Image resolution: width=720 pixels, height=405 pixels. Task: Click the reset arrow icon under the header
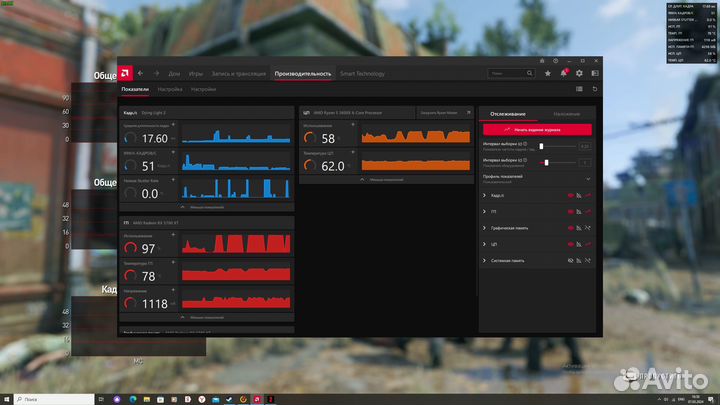(595, 89)
